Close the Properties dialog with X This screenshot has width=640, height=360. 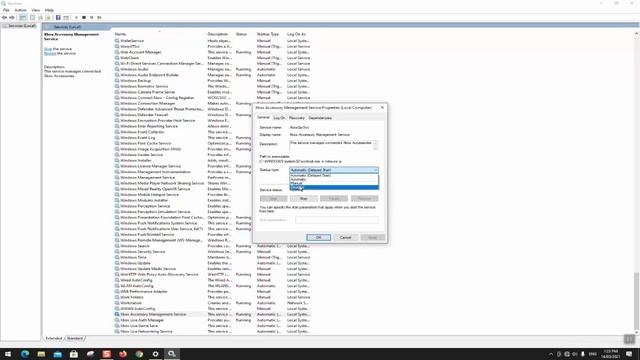382,107
